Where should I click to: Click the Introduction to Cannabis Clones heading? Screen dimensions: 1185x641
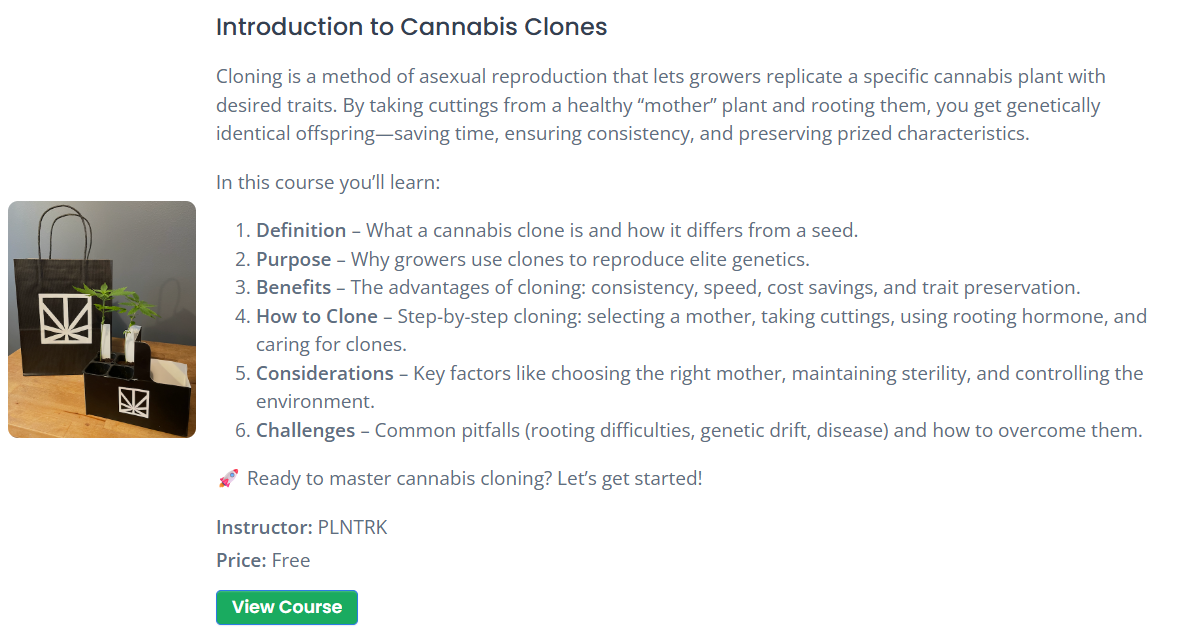[411, 26]
